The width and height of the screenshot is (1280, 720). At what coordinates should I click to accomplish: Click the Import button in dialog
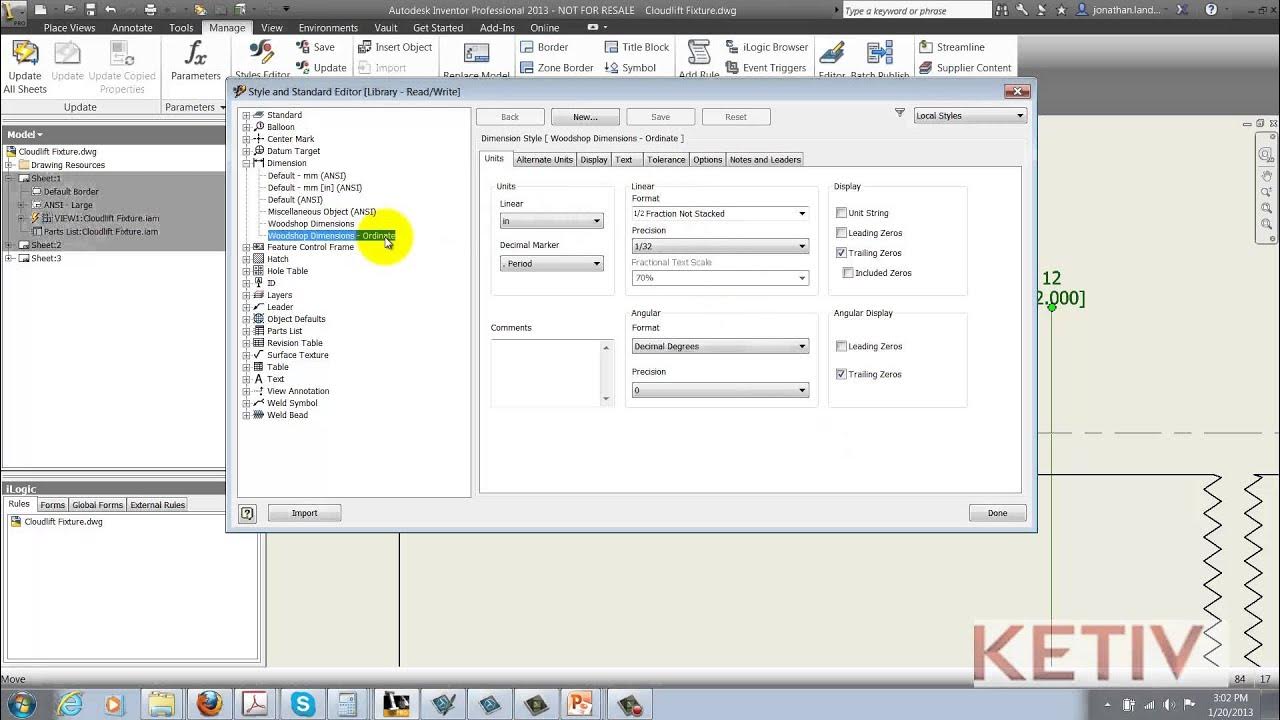point(304,513)
